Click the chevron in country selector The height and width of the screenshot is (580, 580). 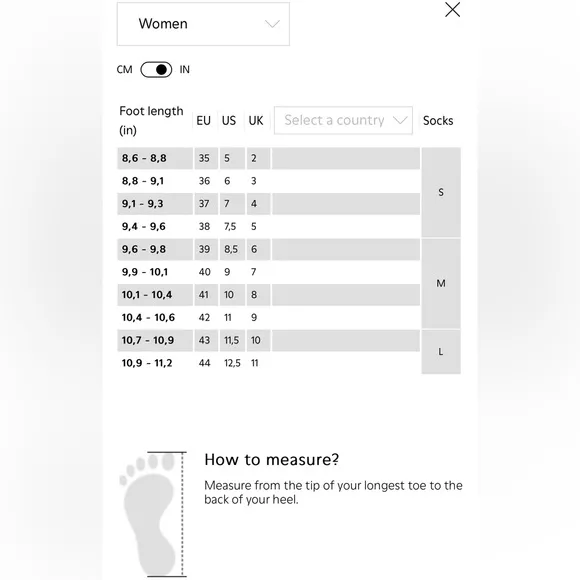pos(400,120)
